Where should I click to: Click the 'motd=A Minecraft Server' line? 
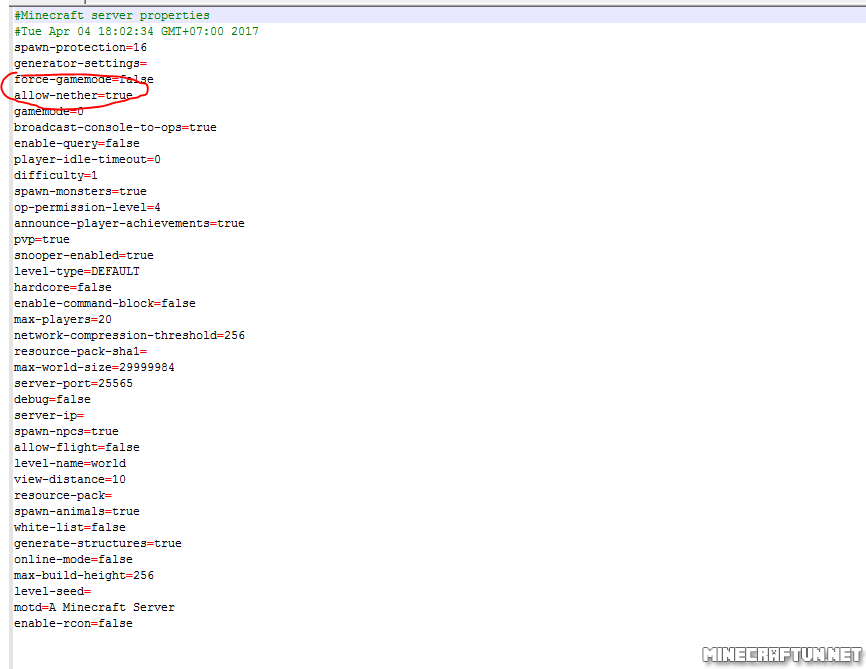94,608
